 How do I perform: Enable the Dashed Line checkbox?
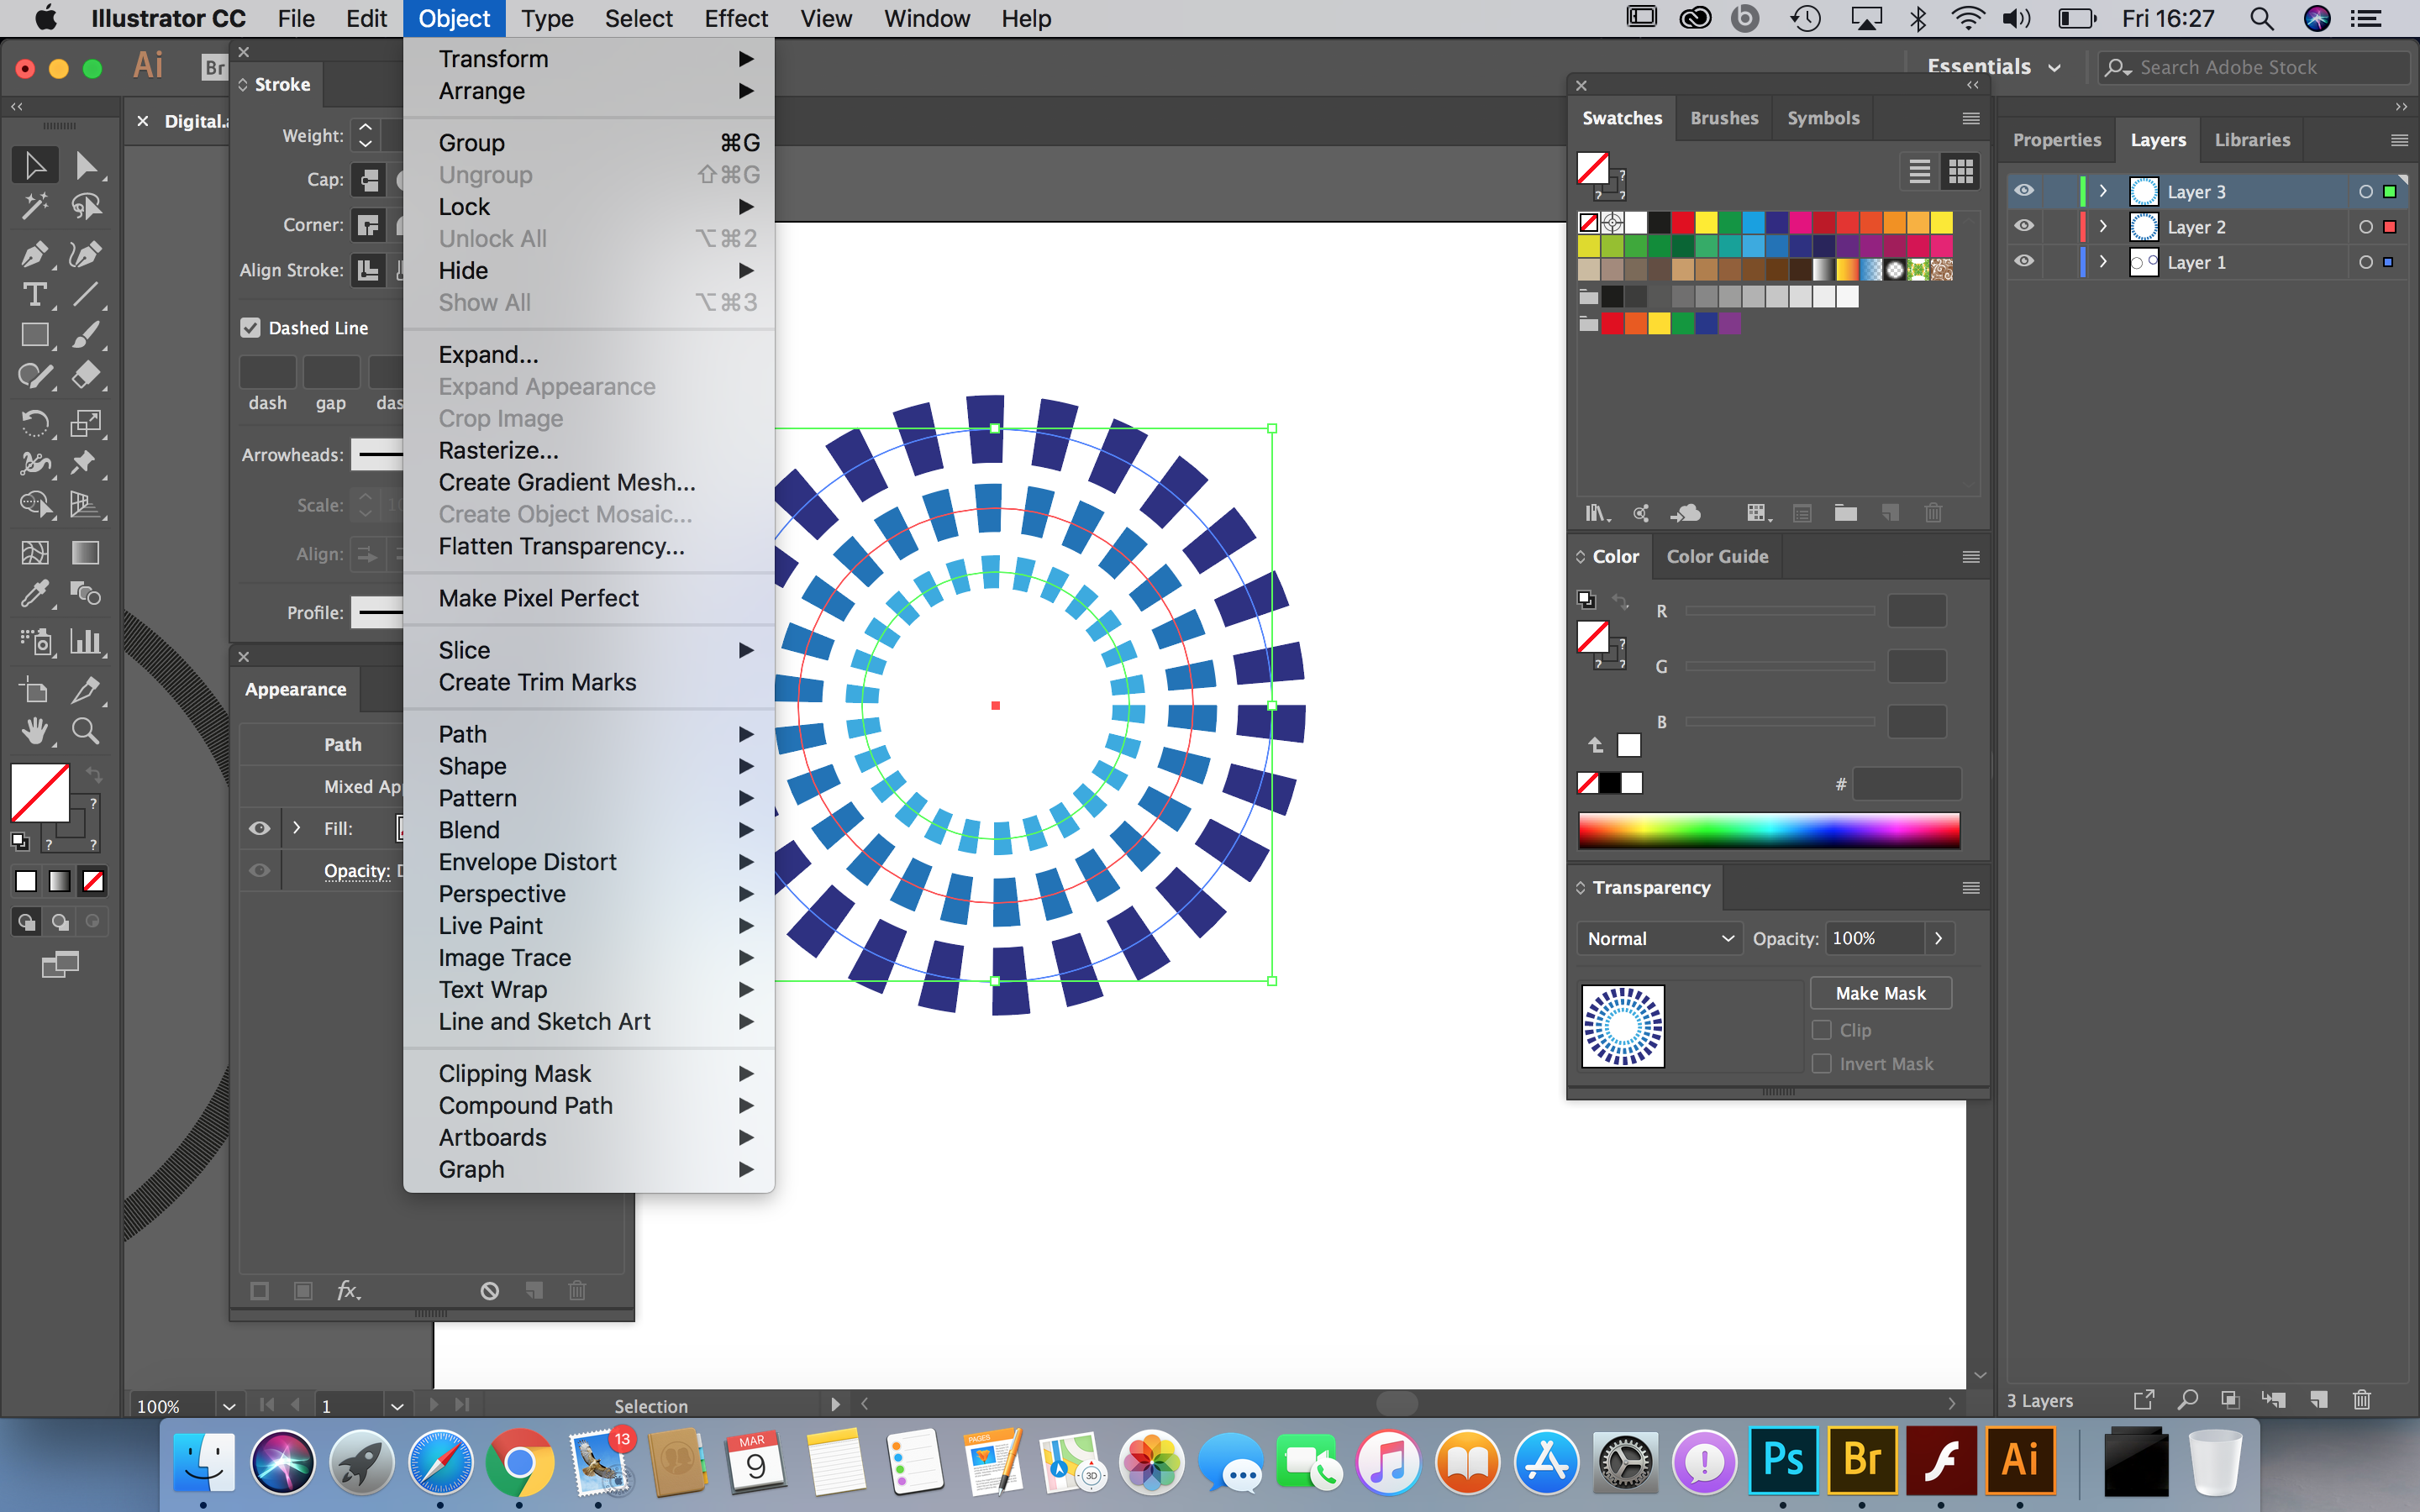click(x=251, y=328)
